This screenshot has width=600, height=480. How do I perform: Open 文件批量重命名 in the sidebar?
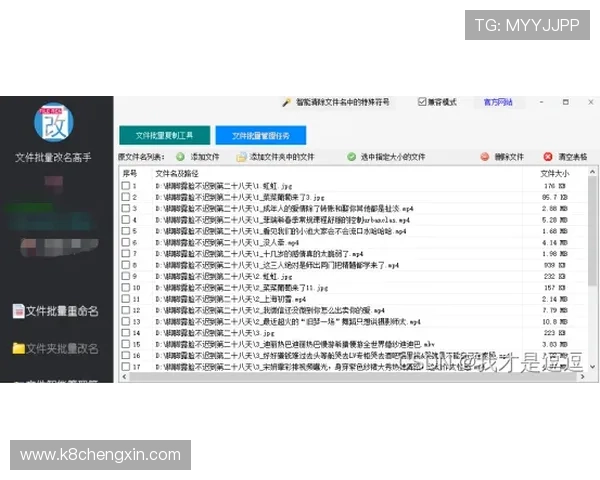56,311
